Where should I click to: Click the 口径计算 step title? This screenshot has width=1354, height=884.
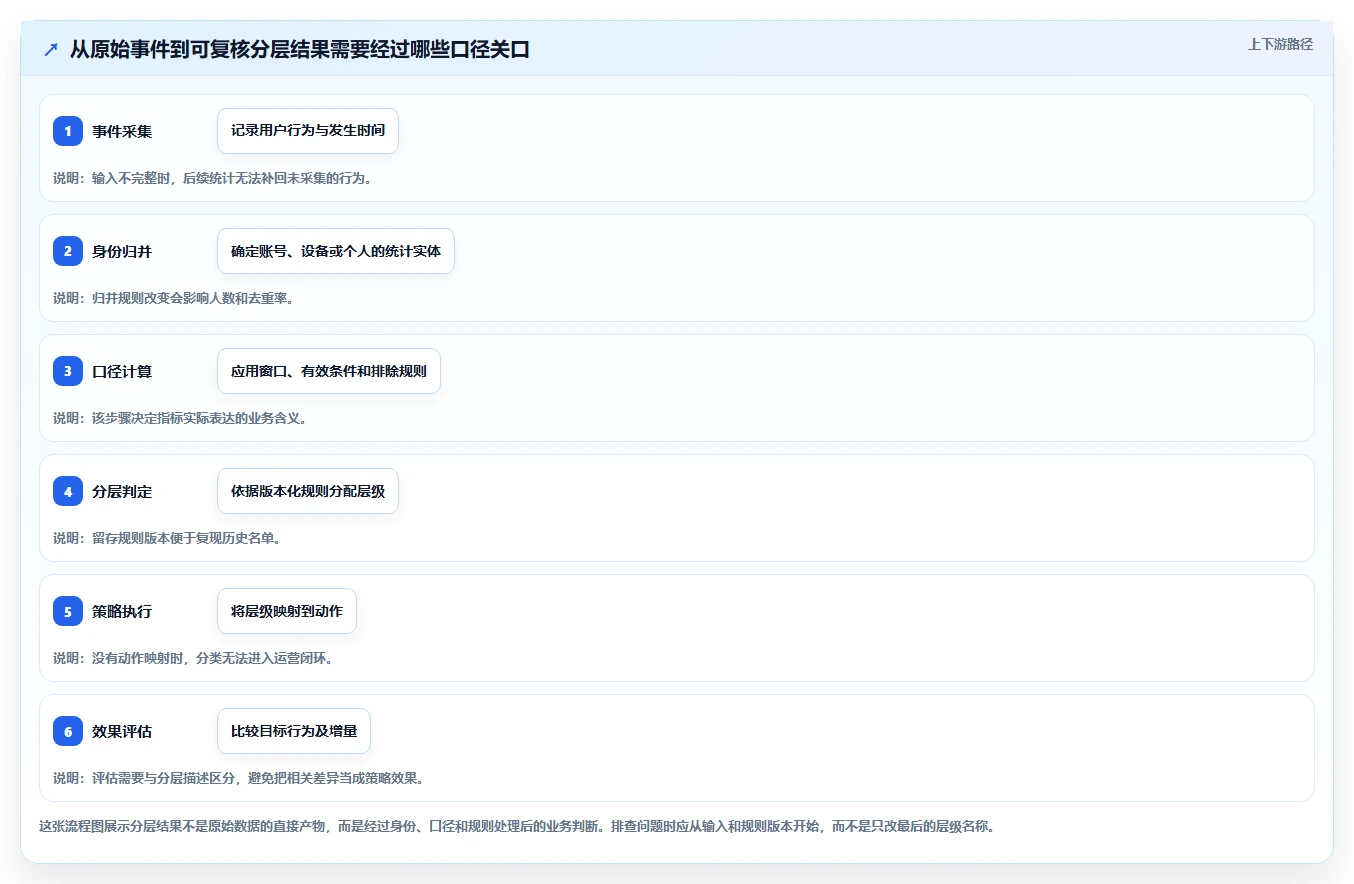point(122,371)
